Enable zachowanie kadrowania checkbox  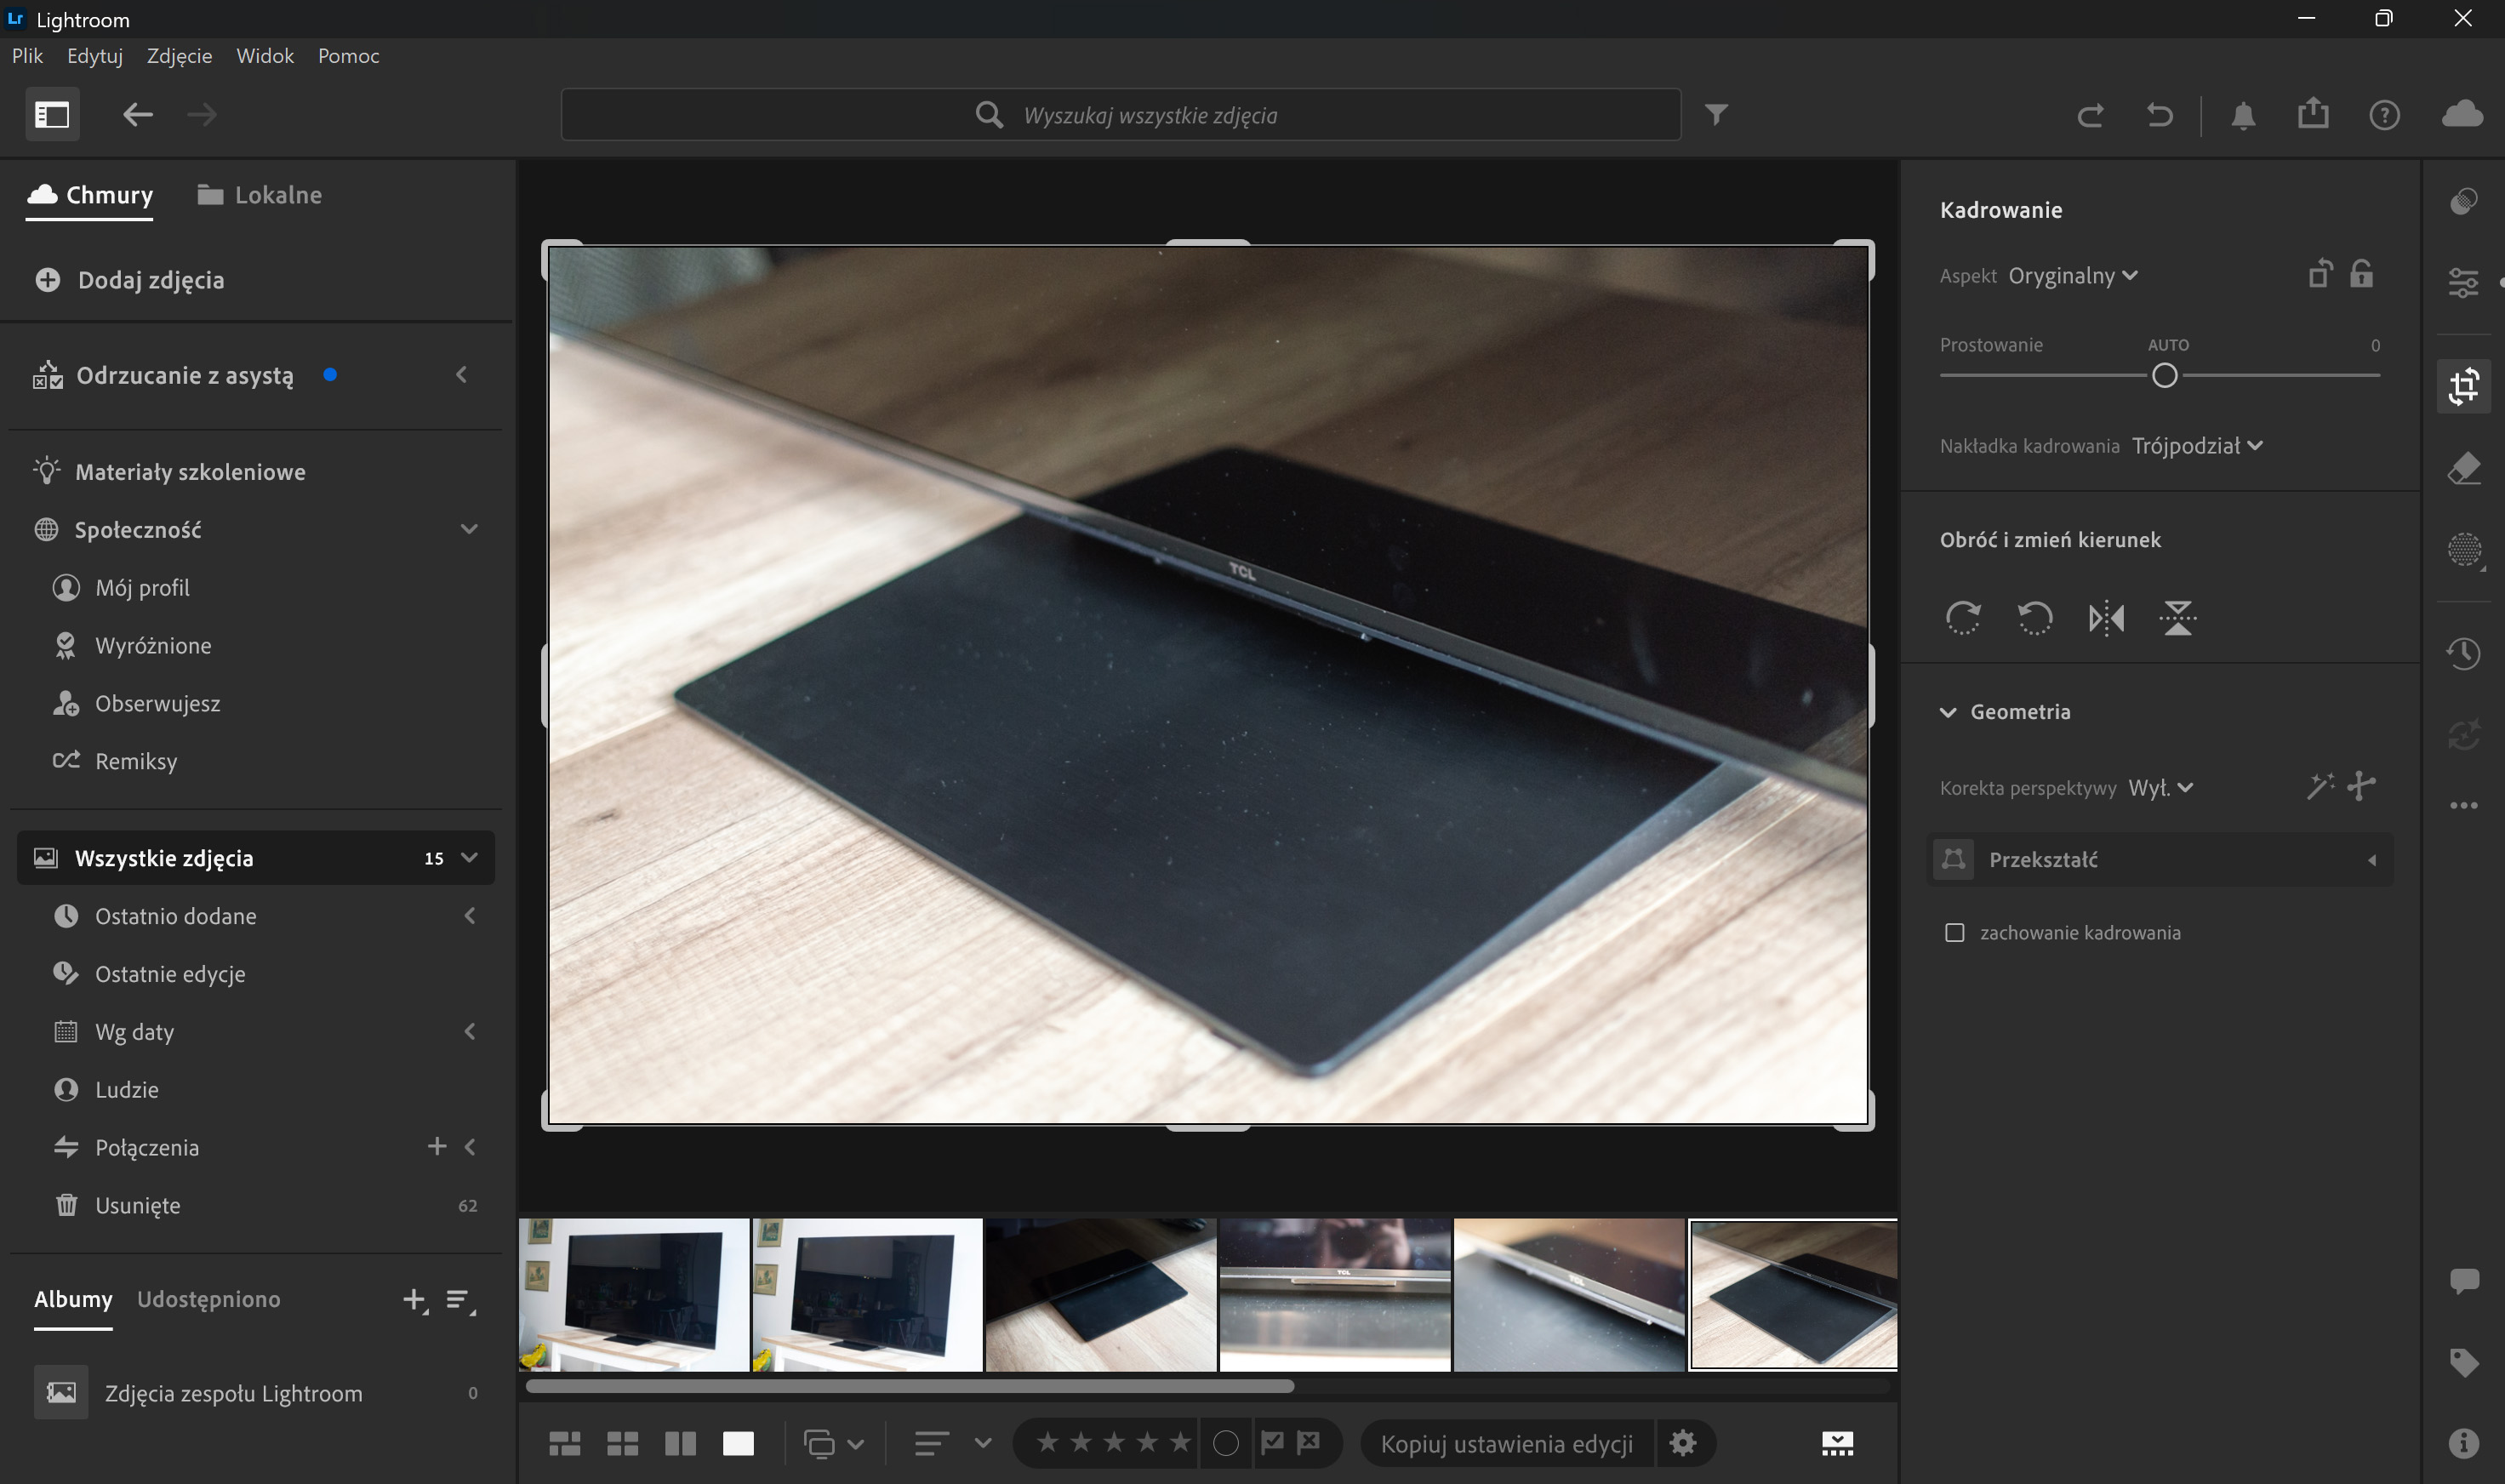pos(1954,932)
